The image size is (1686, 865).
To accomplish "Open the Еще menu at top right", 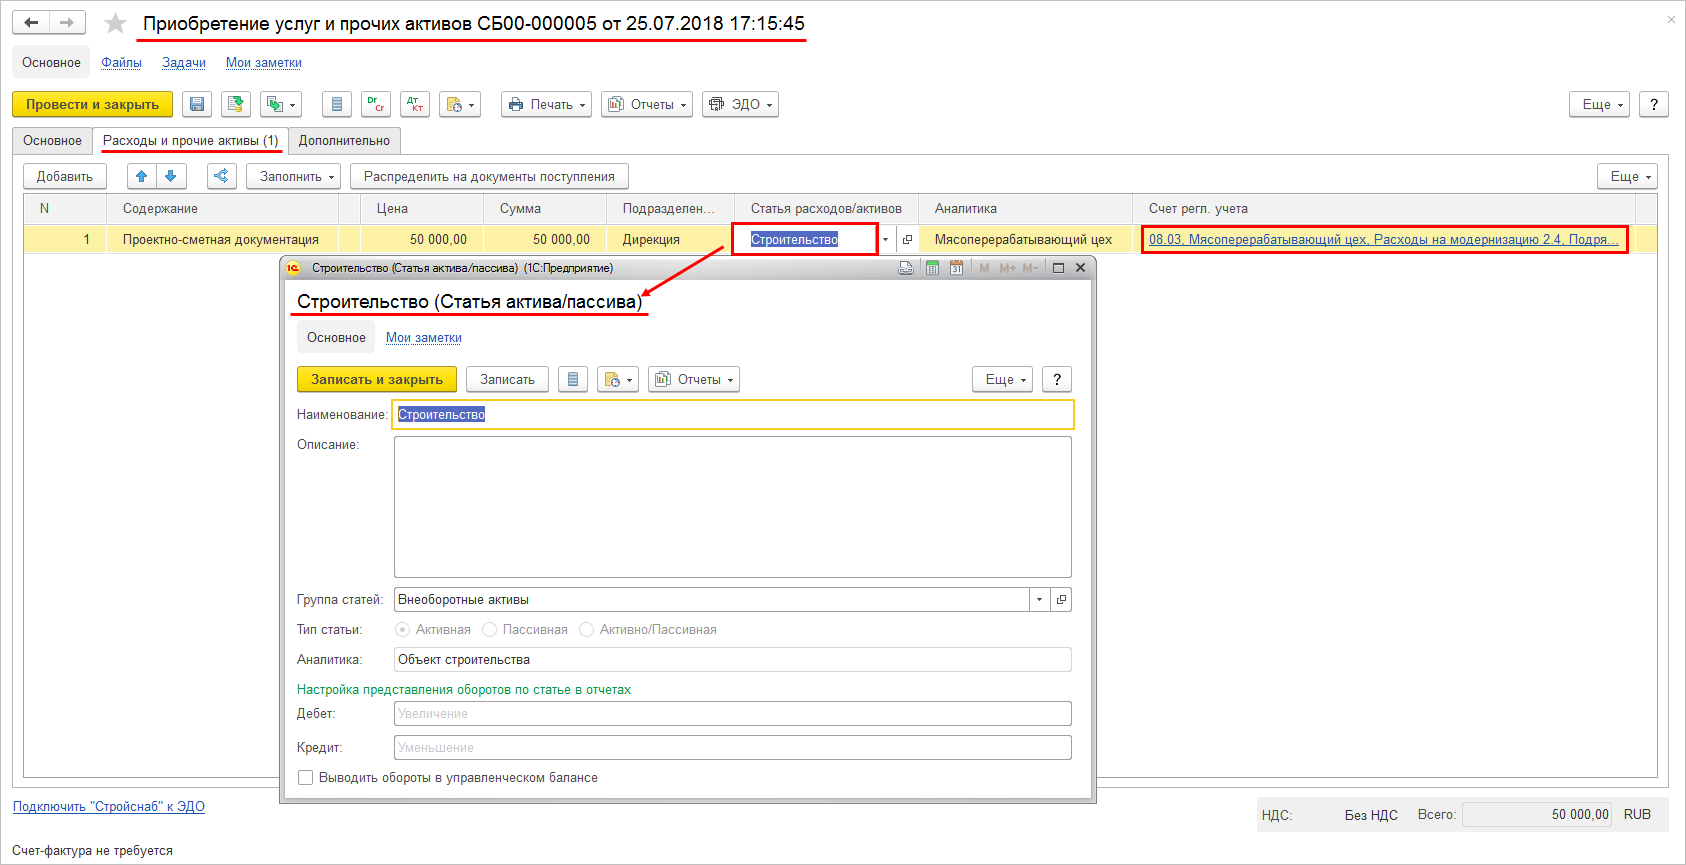I will (x=1600, y=104).
